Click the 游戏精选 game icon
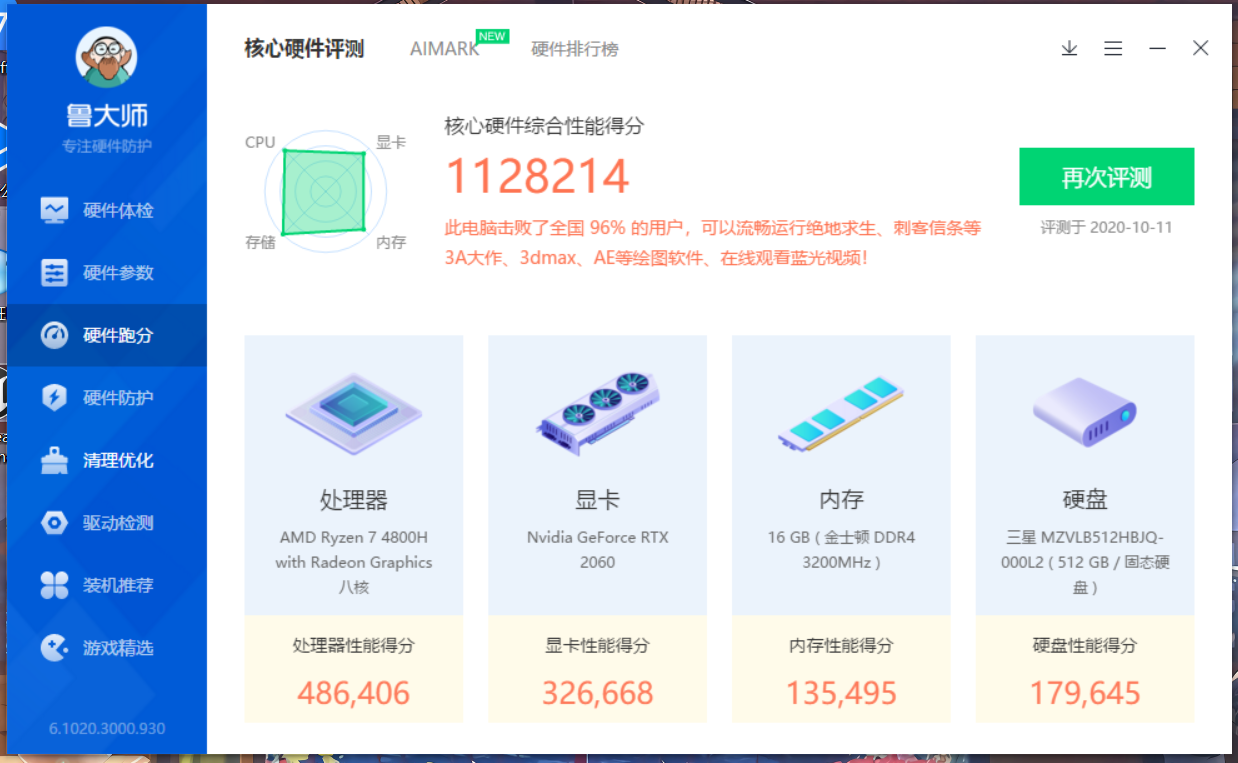 (54, 648)
